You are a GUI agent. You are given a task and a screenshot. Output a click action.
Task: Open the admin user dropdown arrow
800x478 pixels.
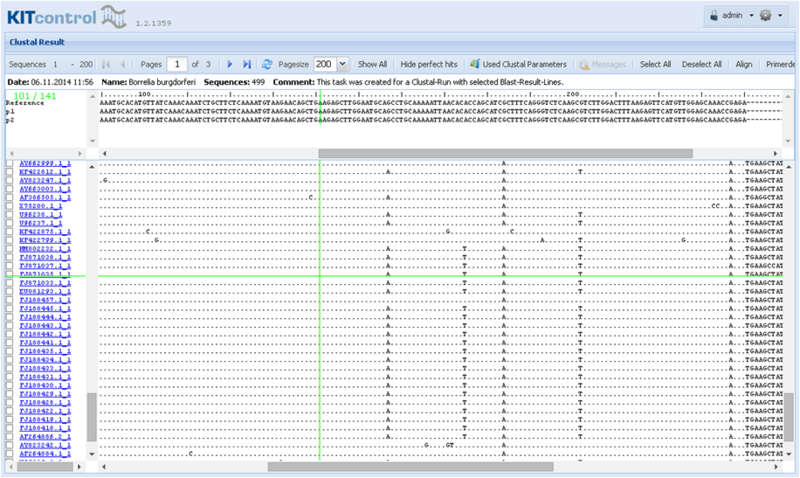[751, 16]
